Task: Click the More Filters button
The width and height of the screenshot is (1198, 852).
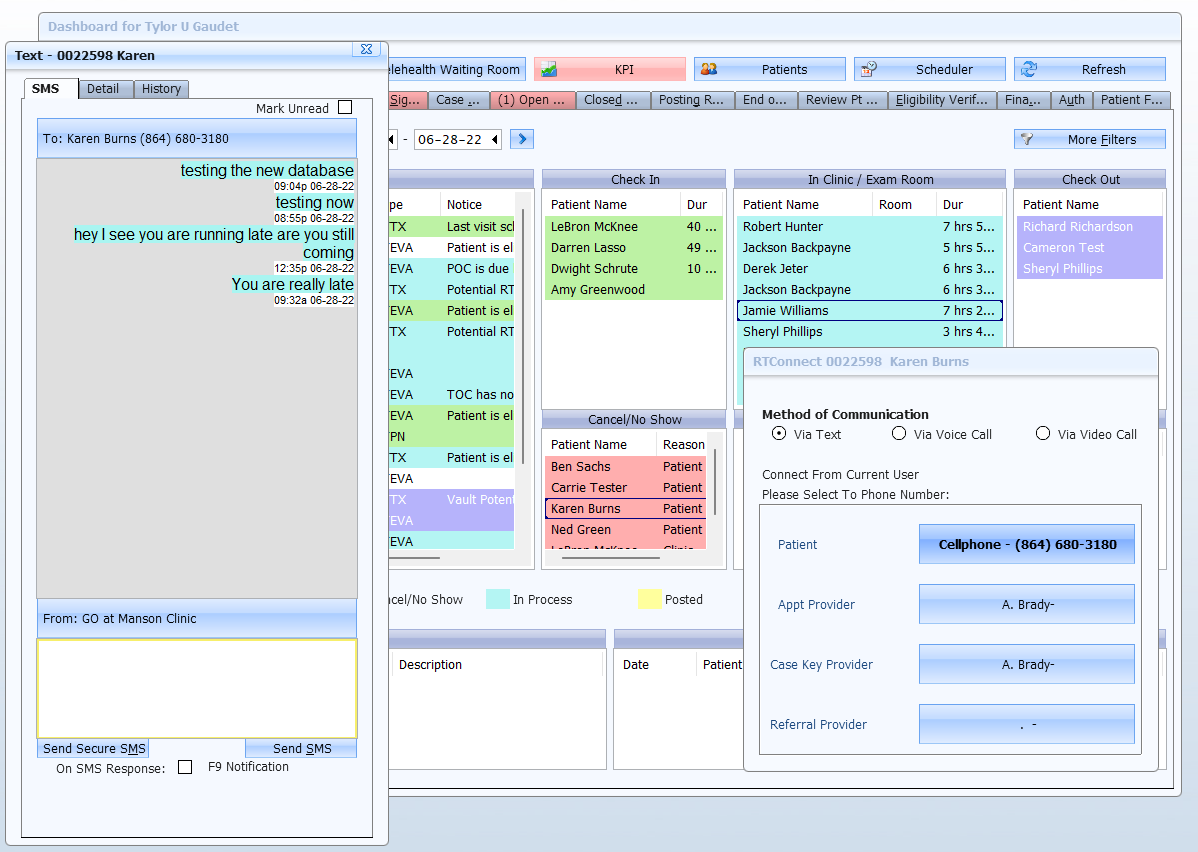Action: [1090, 139]
